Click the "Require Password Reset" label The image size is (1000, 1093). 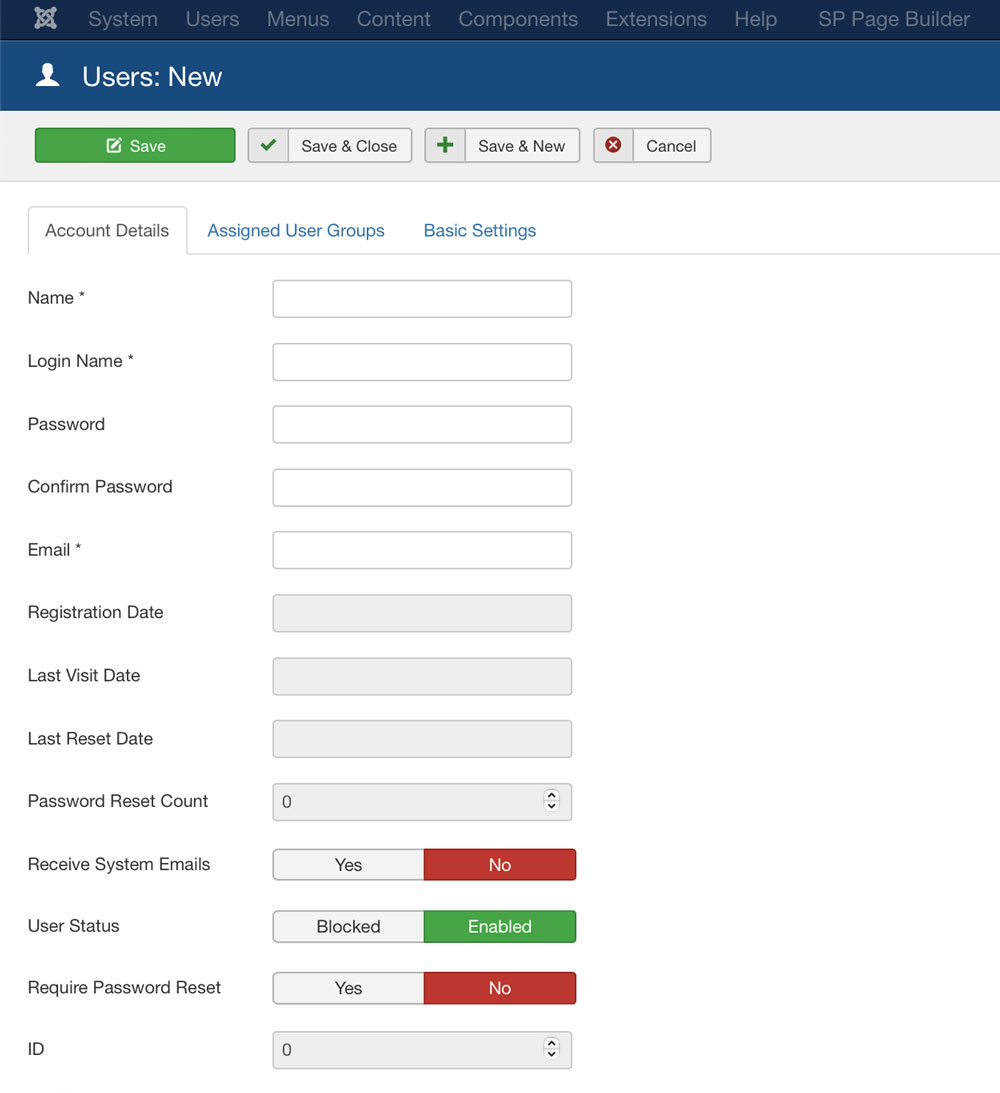click(124, 987)
